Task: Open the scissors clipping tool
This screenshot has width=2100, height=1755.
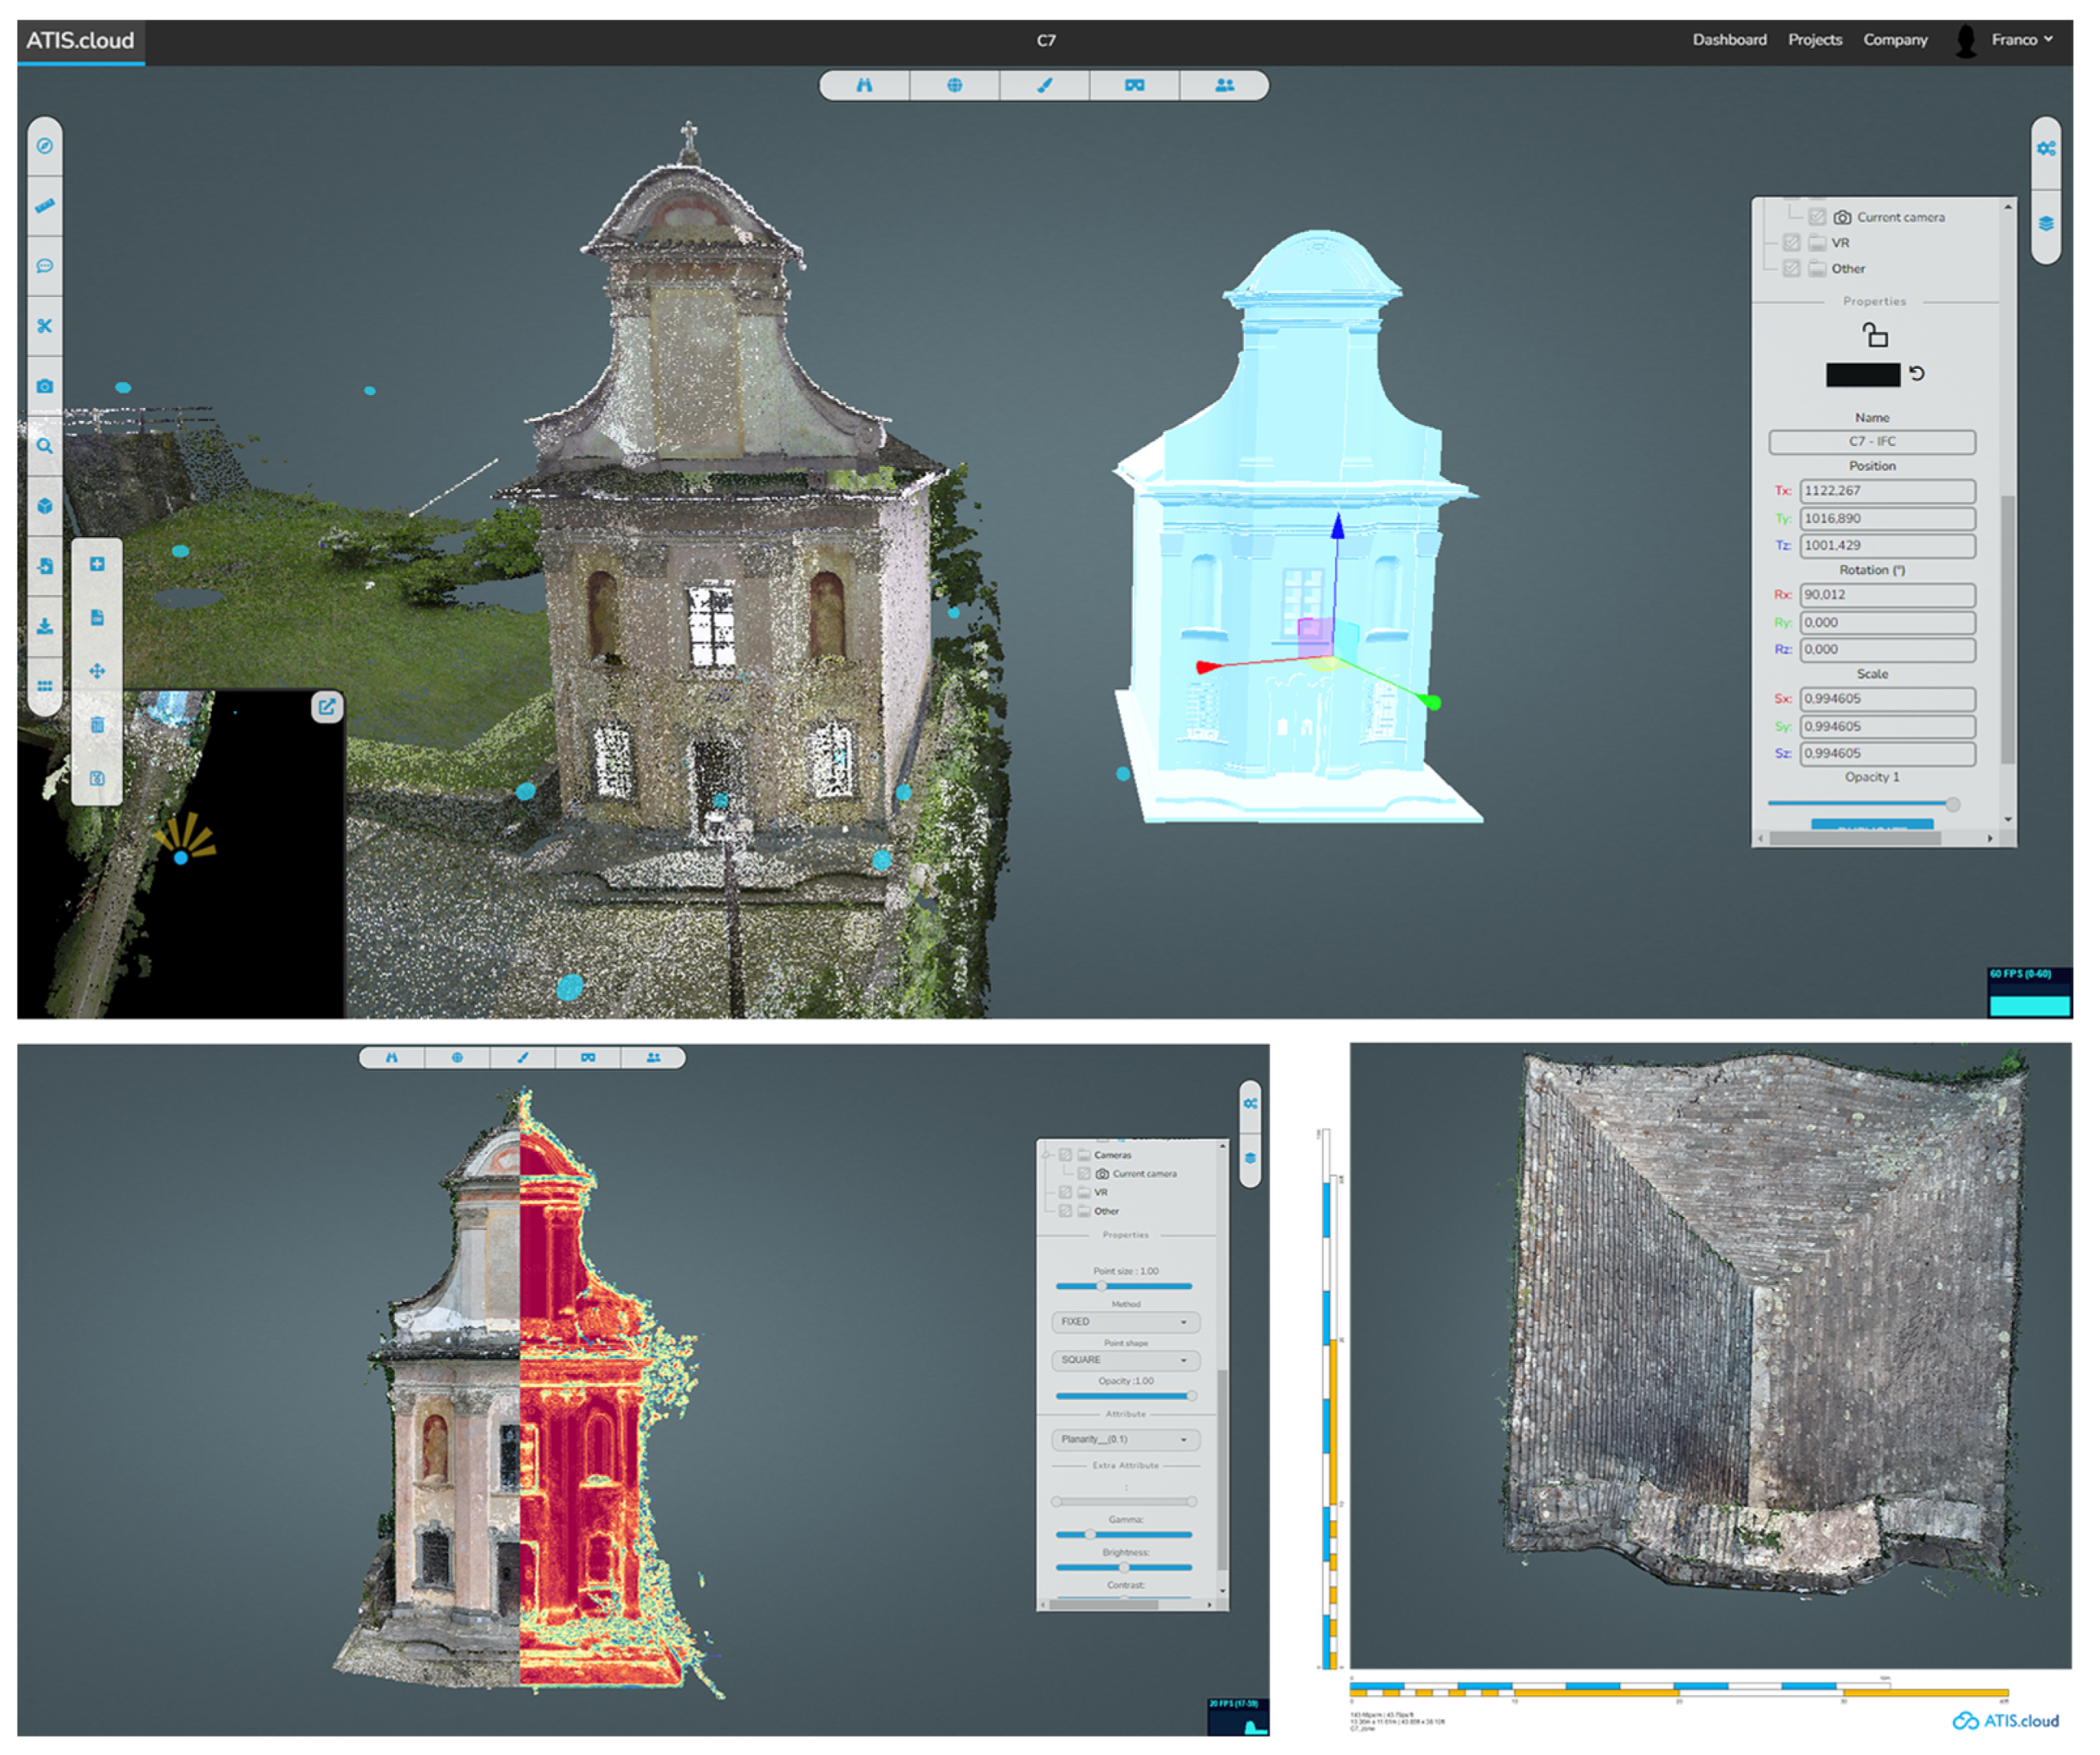Action: pyautogui.click(x=45, y=327)
